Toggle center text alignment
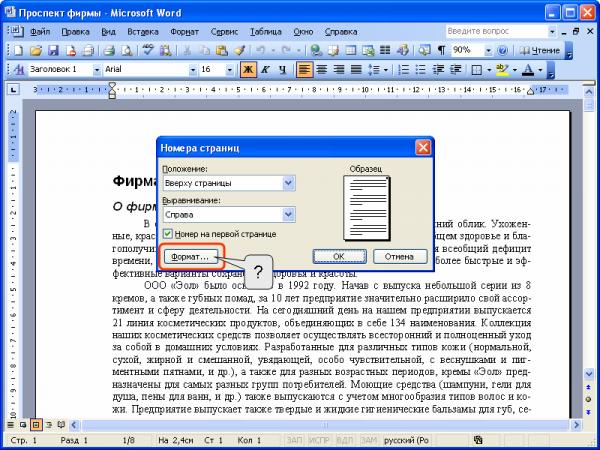Screen dimensions: 600x450 pyautogui.click(x=321, y=70)
